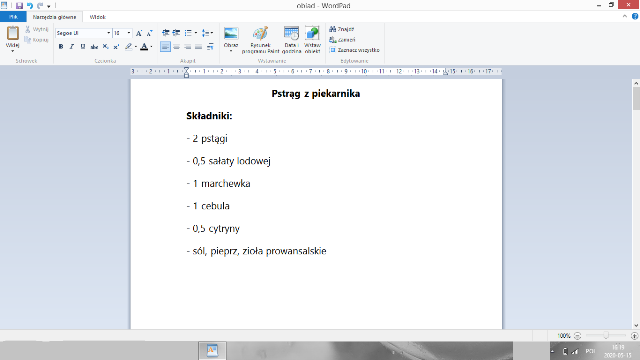The width and height of the screenshot is (640, 360).
Task: Open the Plik file menu
Action: coord(13,17)
